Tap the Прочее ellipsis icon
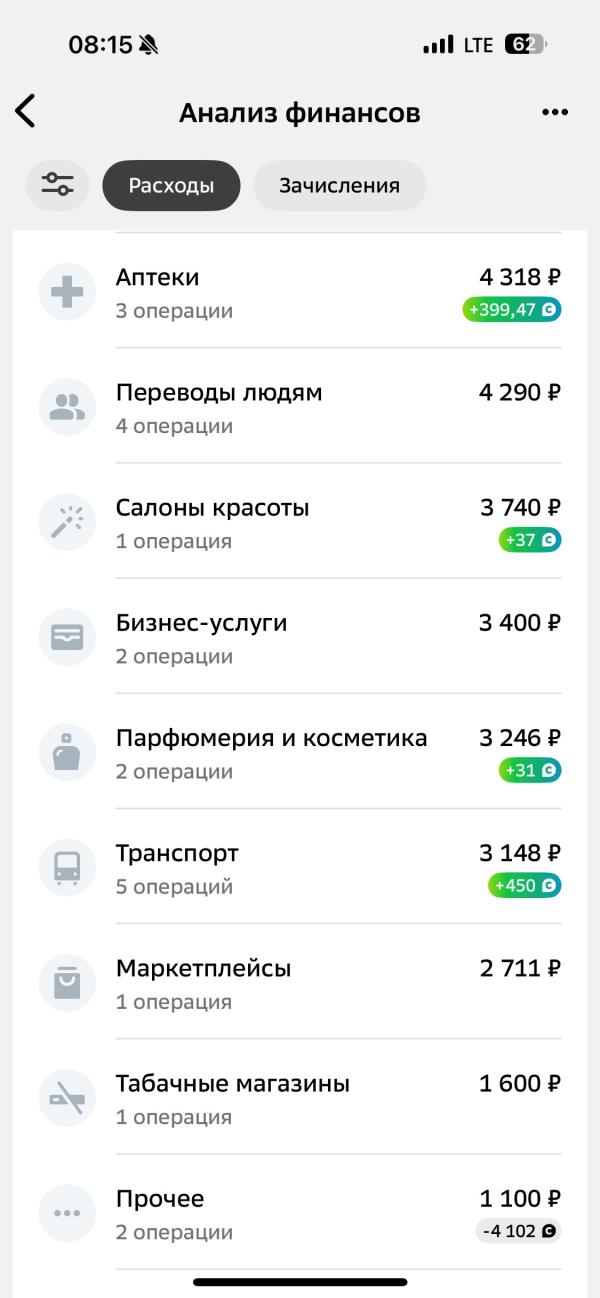This screenshot has width=600, height=1298. [x=67, y=1213]
